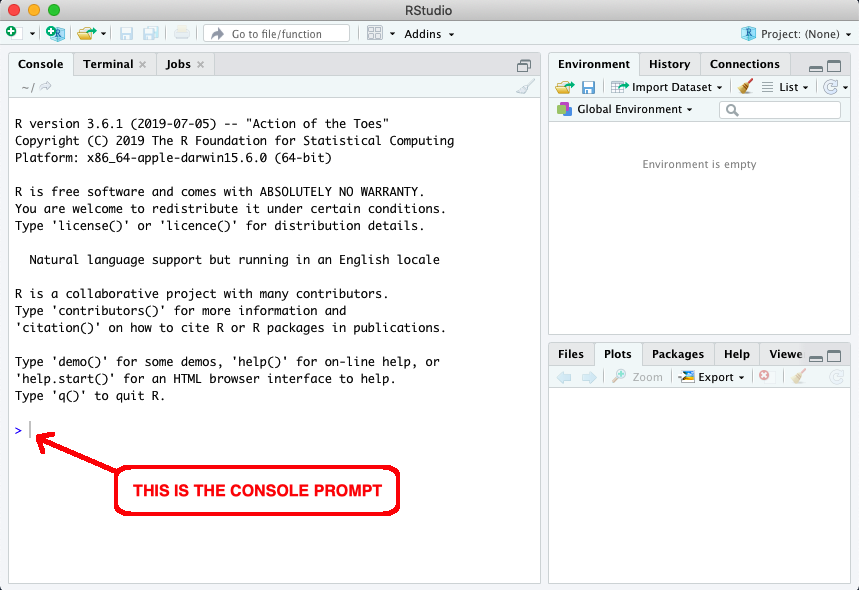Click the Go to file/function field
Screen dimensions: 859x590
(x=277, y=34)
